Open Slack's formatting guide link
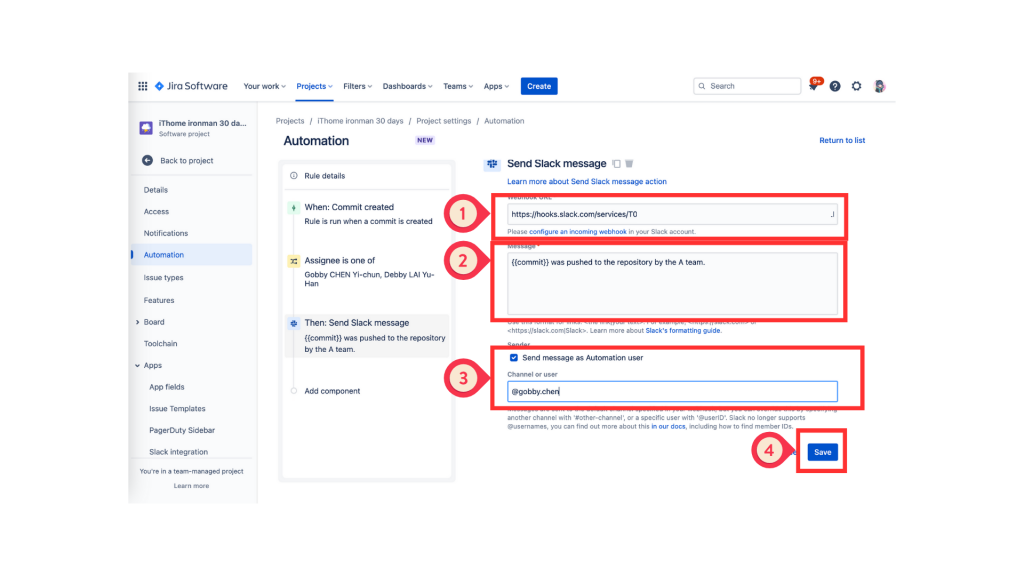1024x576 pixels. click(x=682, y=330)
